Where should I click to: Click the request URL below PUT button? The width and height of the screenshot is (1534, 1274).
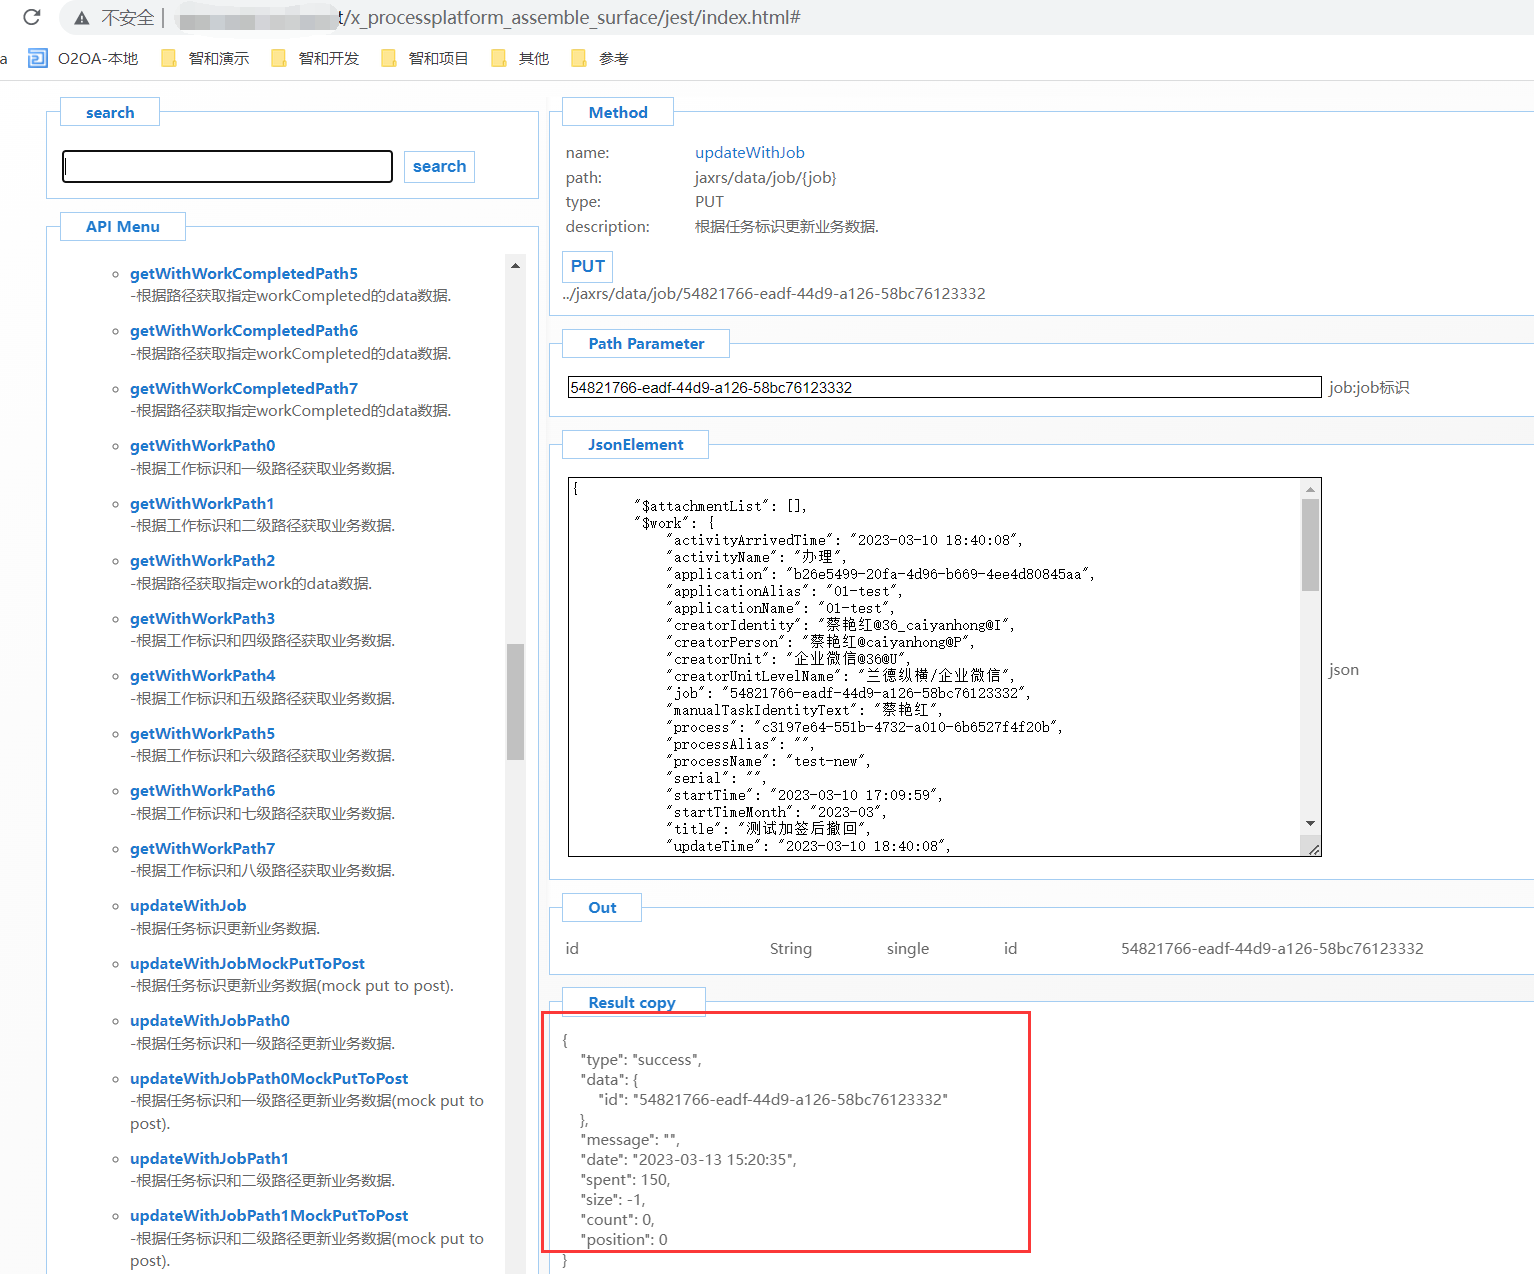click(774, 293)
